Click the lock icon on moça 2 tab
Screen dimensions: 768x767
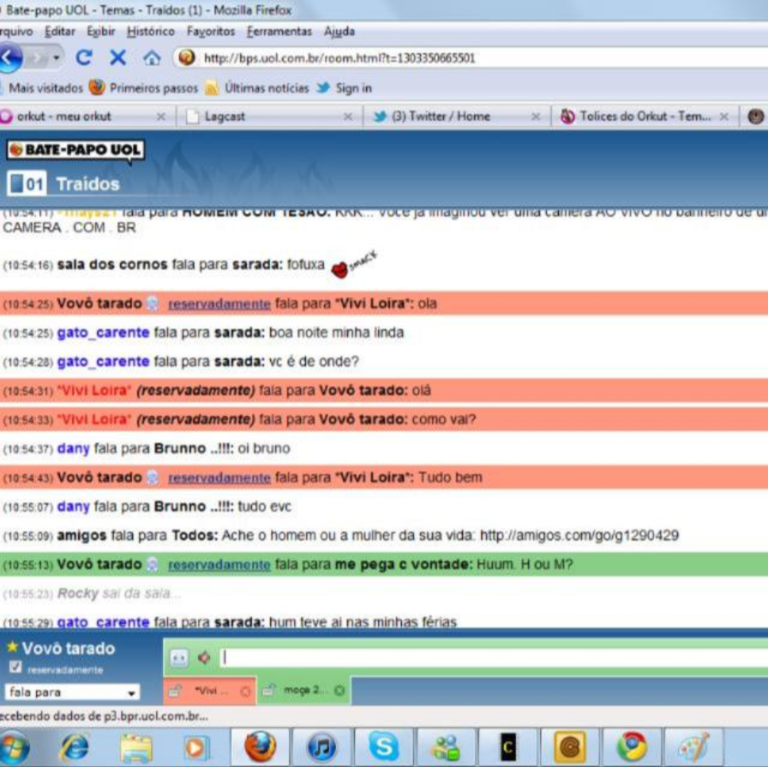click(269, 691)
